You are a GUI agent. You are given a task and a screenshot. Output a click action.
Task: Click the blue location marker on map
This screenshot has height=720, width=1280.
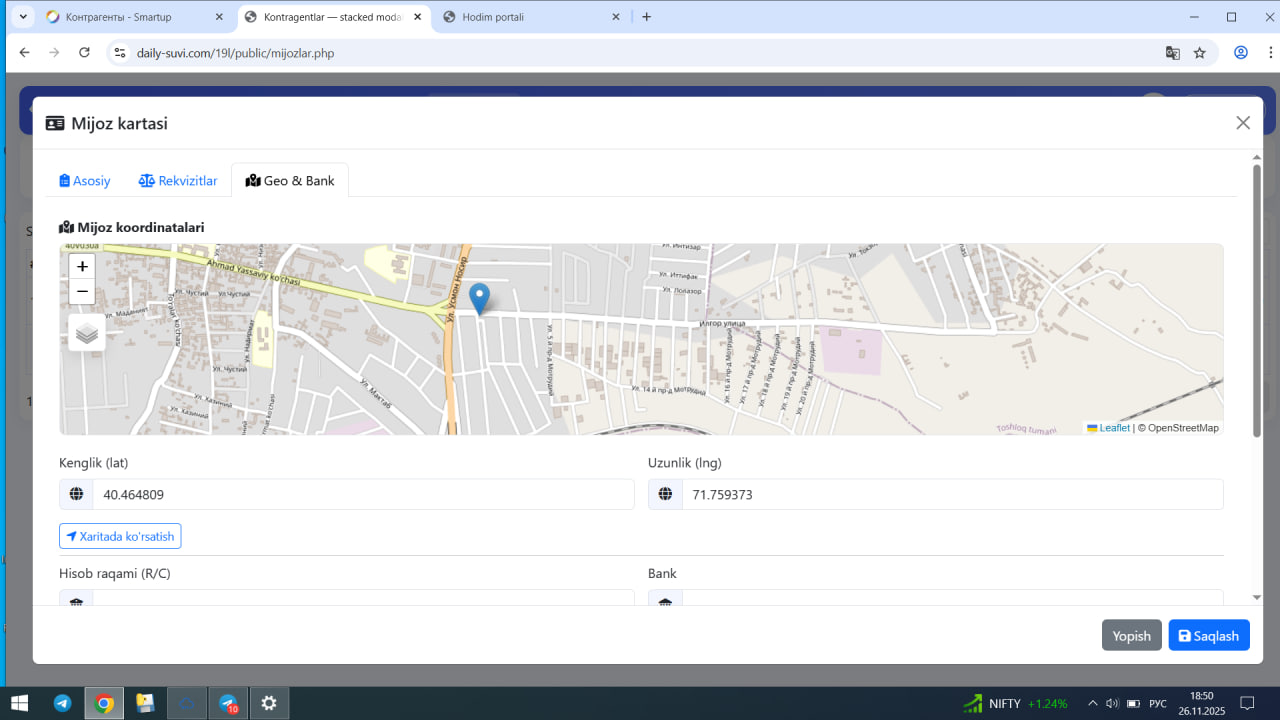(480, 298)
